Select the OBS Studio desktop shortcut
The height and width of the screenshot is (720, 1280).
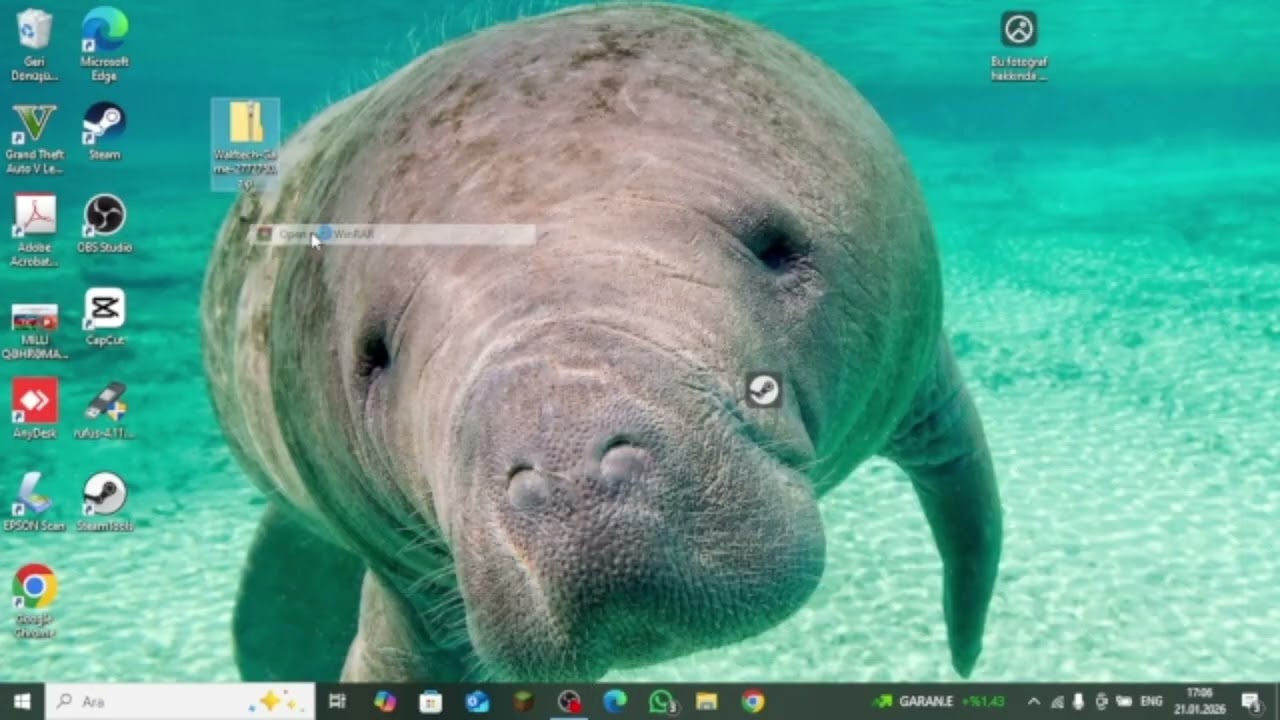tap(104, 224)
